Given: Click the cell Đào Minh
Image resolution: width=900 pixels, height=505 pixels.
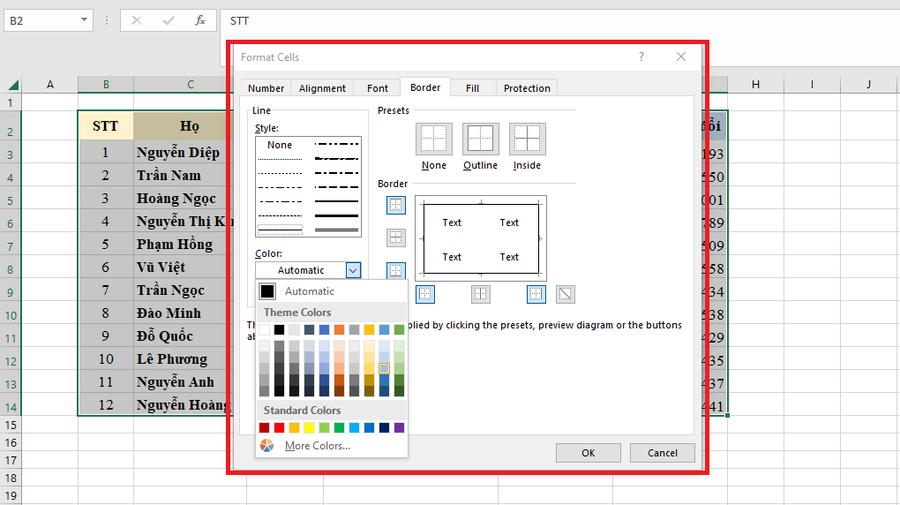Looking at the screenshot, I should pyautogui.click(x=183, y=313).
